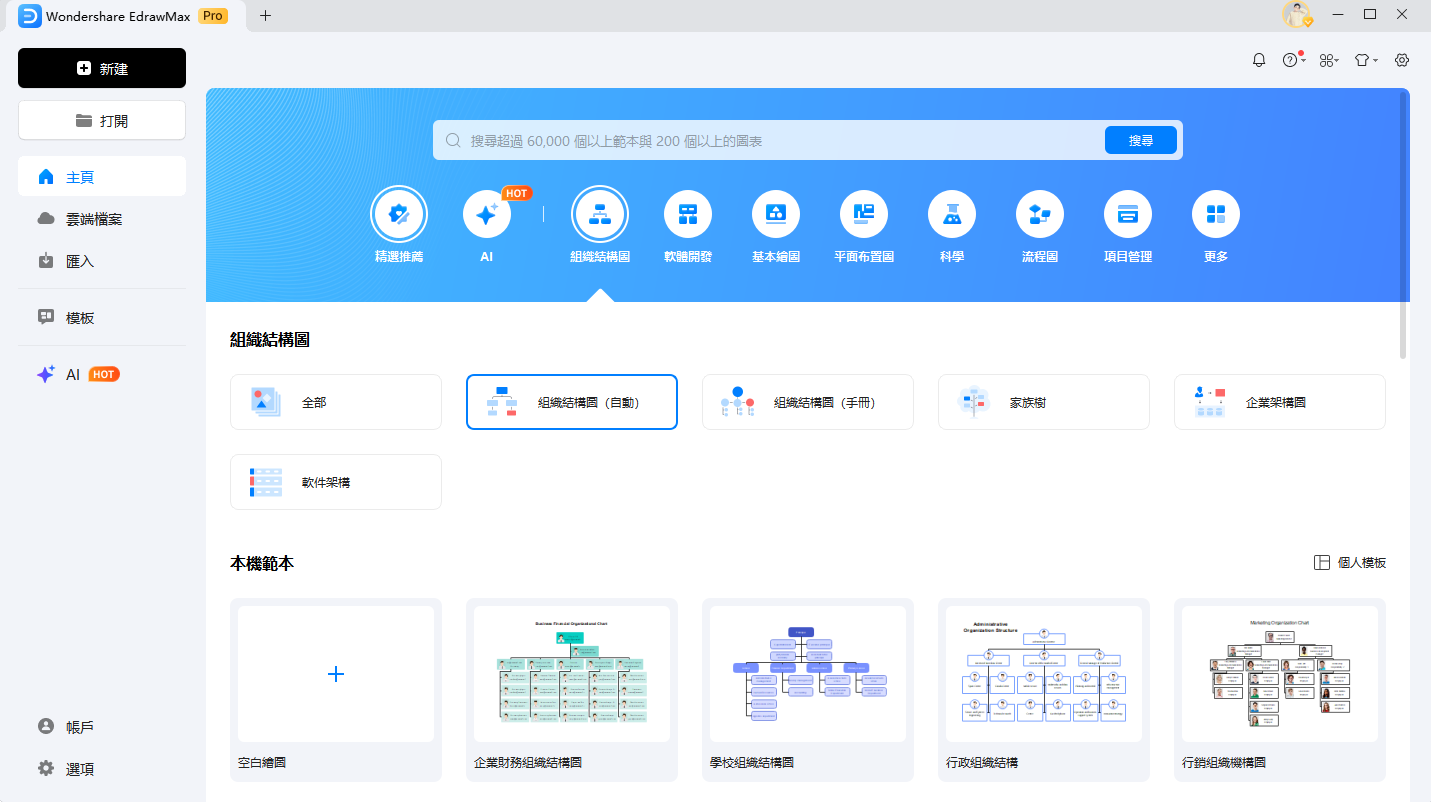
Task: Open the notification bell icon
Action: click(x=1259, y=60)
